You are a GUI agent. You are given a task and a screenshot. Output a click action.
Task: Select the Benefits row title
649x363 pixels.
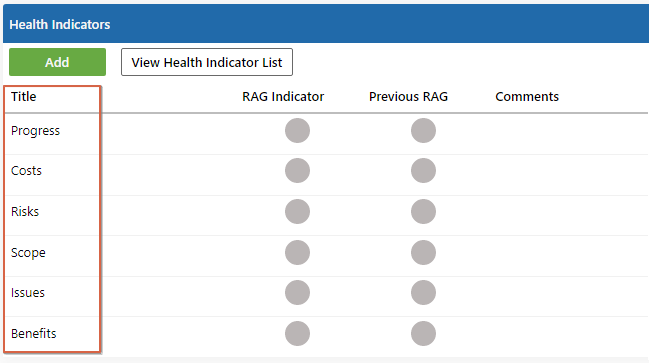click(34, 333)
